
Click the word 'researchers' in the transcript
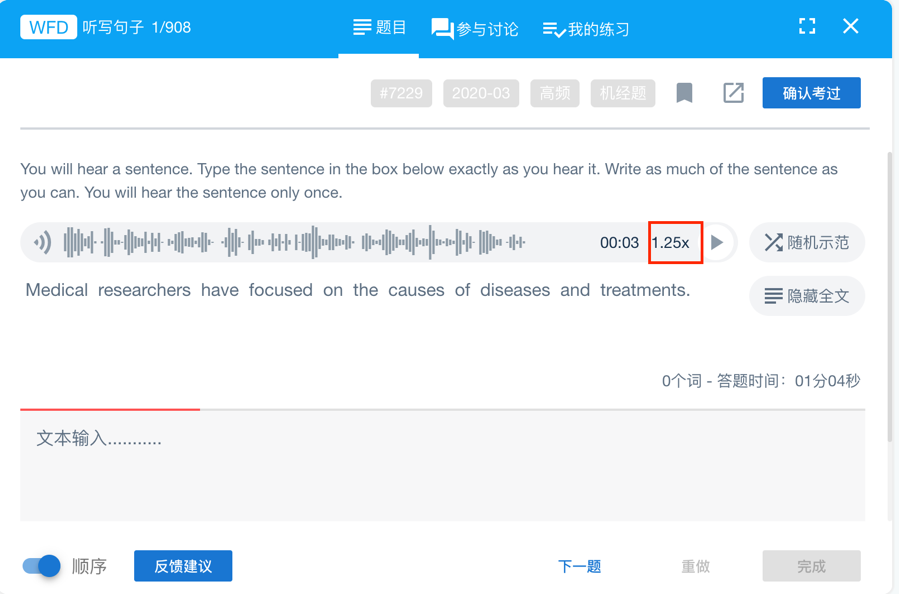tap(144, 290)
